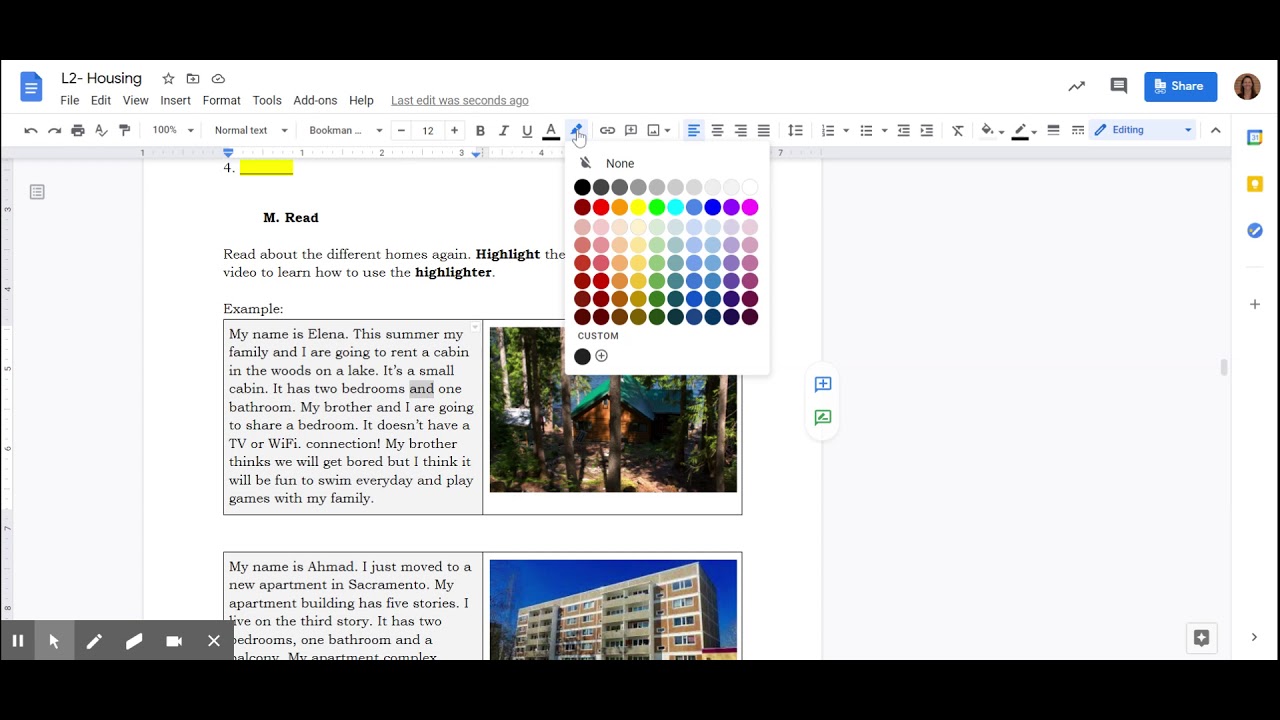Click the Insert image icon
The image size is (1280, 720).
pyautogui.click(x=653, y=130)
